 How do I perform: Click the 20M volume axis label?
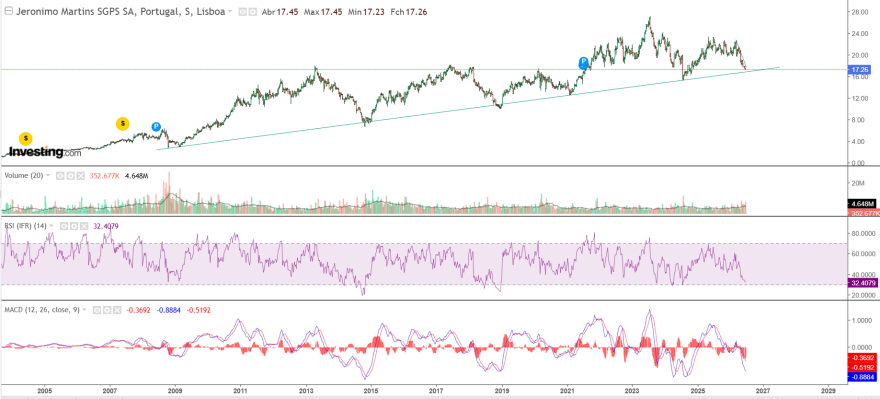[x=859, y=183]
